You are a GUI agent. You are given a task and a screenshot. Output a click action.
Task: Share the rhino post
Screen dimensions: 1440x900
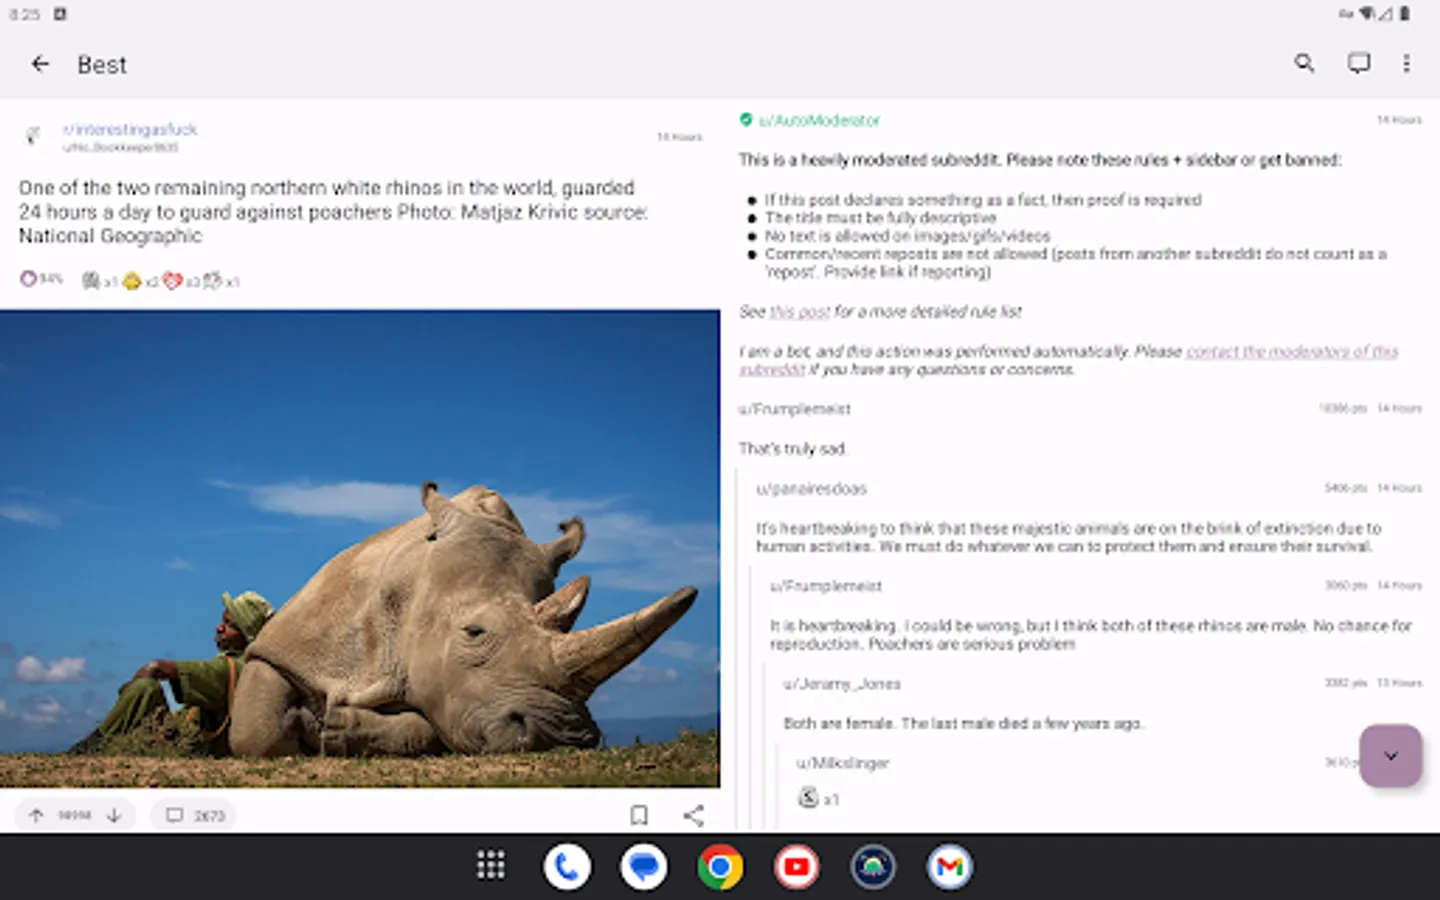693,815
